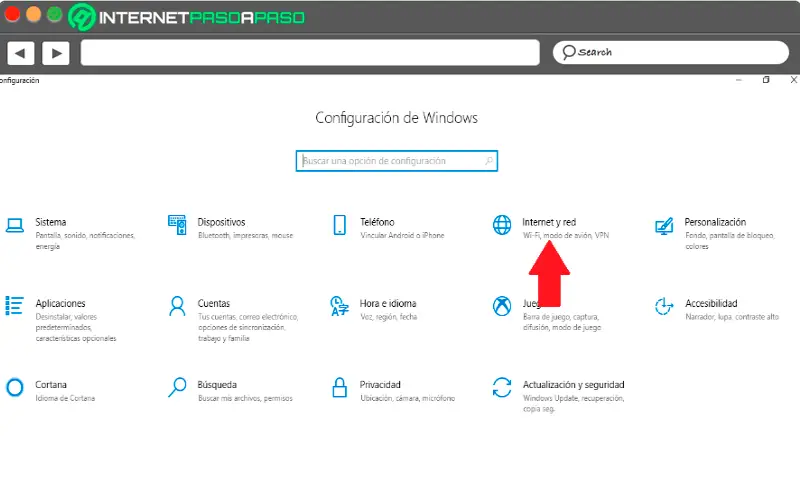The width and height of the screenshot is (800, 500).
Task: Click the 'Narrador, lupa, contraste alto' text
Action: [732, 316]
